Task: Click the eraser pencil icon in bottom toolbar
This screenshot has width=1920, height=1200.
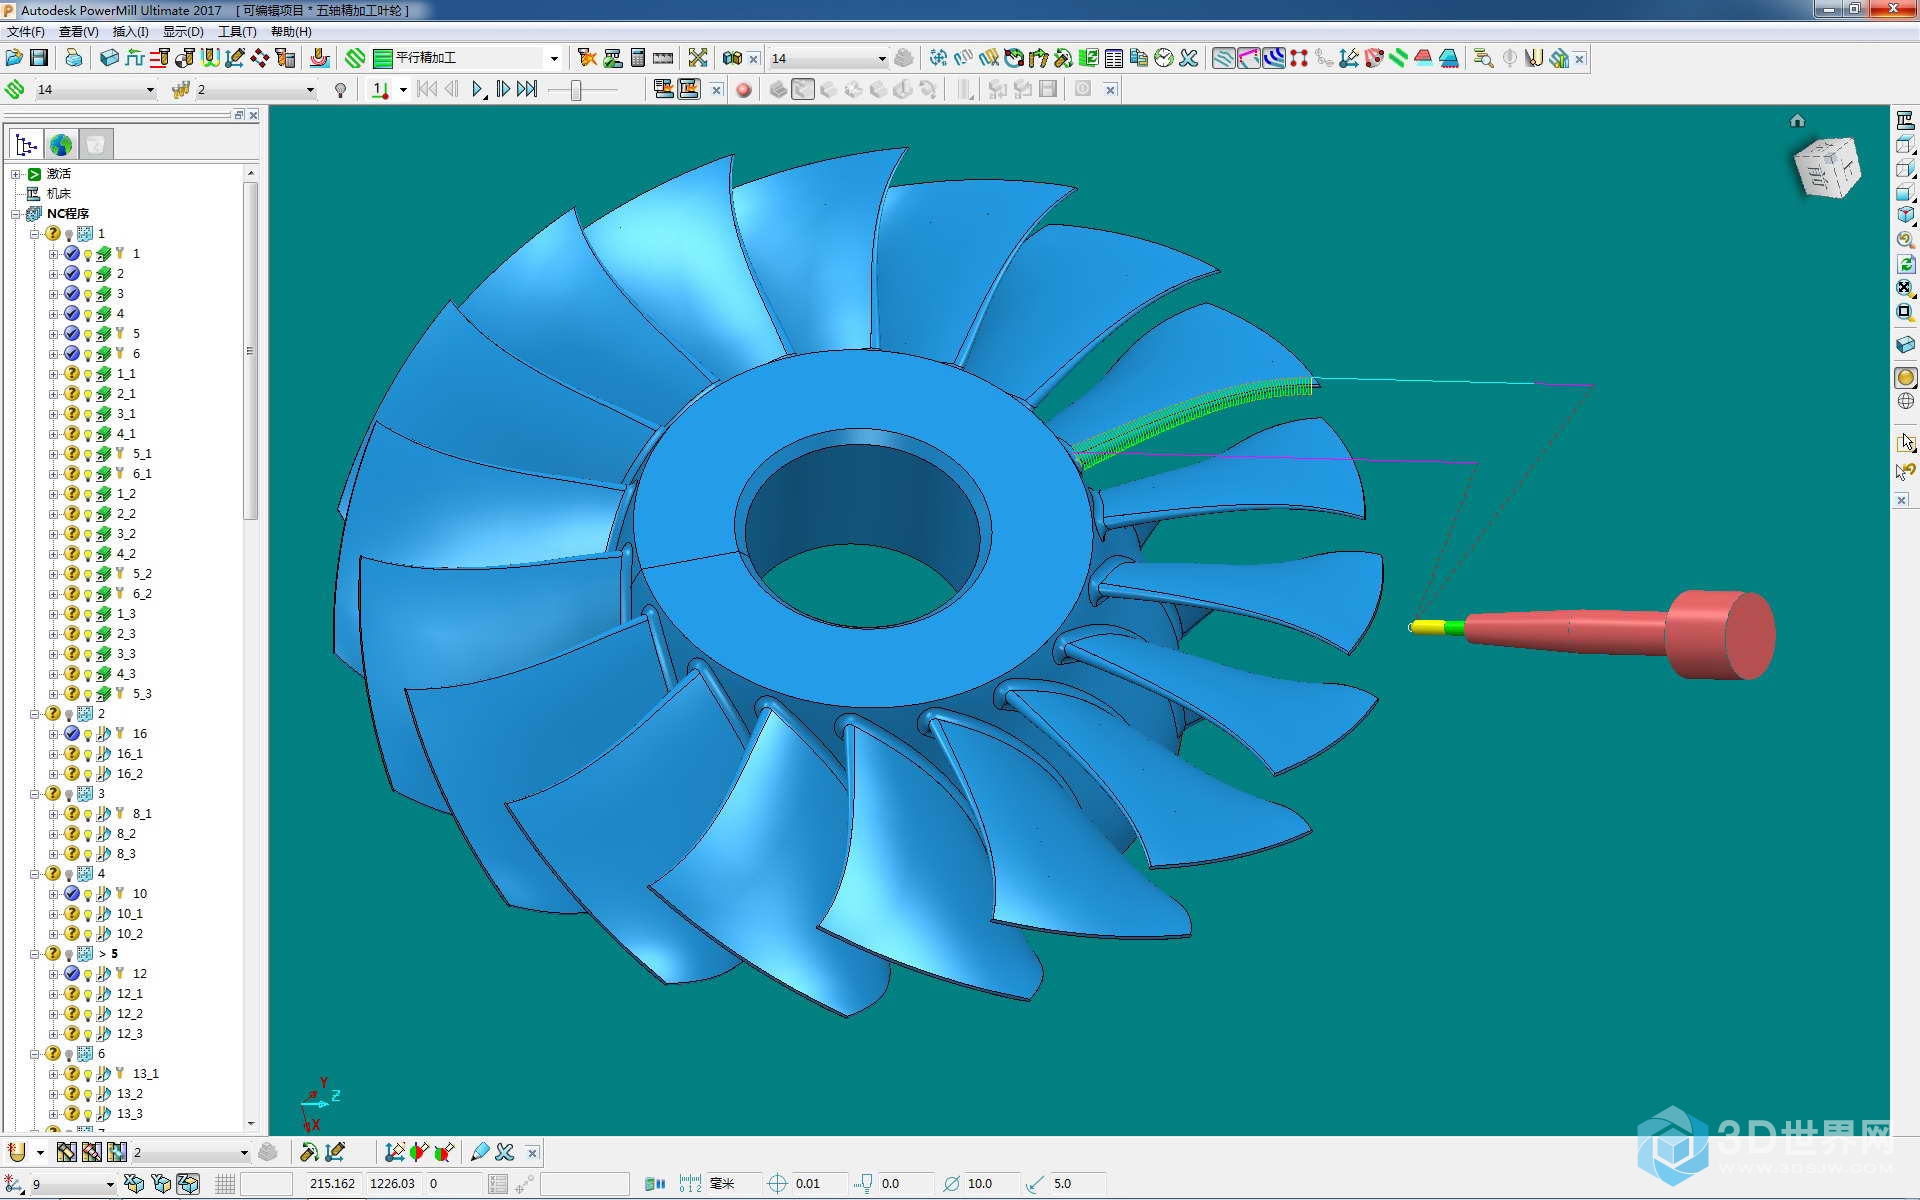Action: pyautogui.click(x=480, y=1152)
